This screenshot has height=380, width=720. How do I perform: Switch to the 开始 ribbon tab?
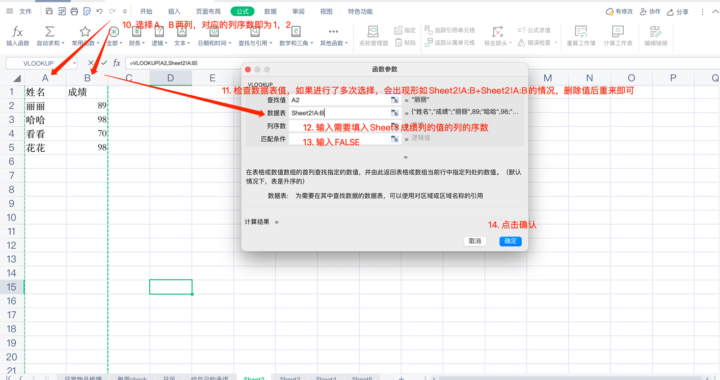tap(146, 11)
